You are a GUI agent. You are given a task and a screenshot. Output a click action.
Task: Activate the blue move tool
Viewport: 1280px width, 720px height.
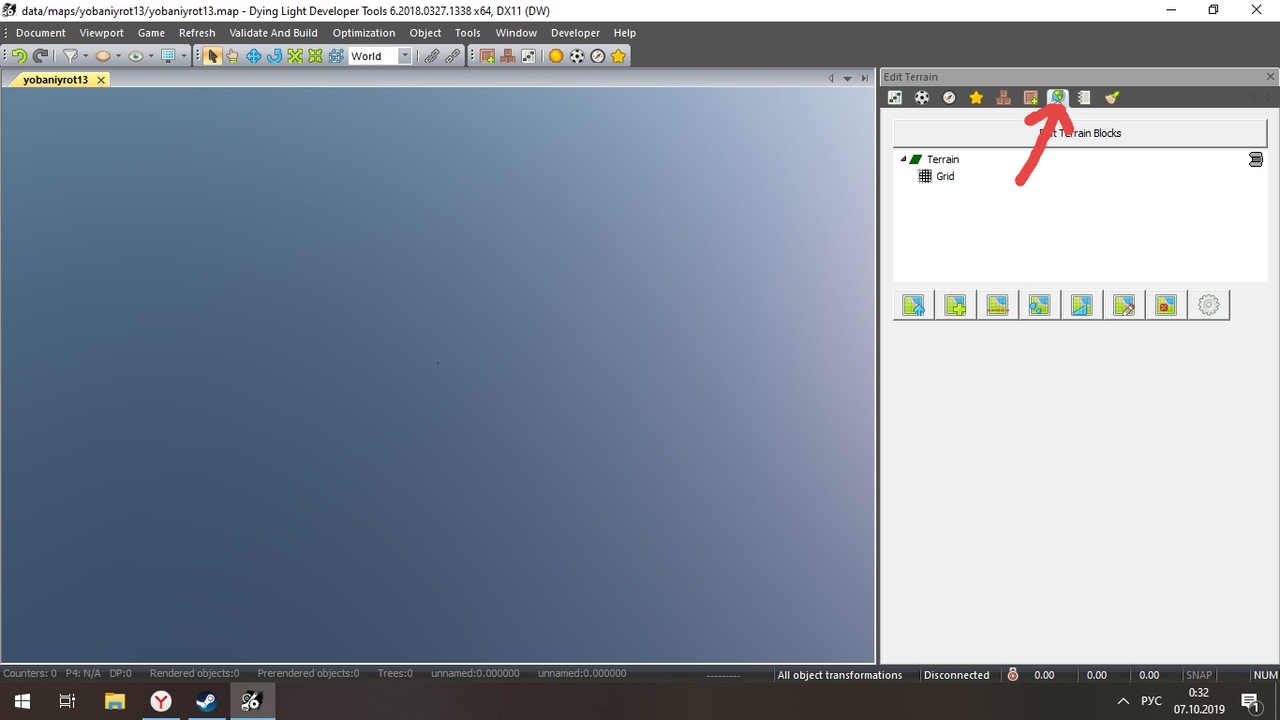coord(253,56)
